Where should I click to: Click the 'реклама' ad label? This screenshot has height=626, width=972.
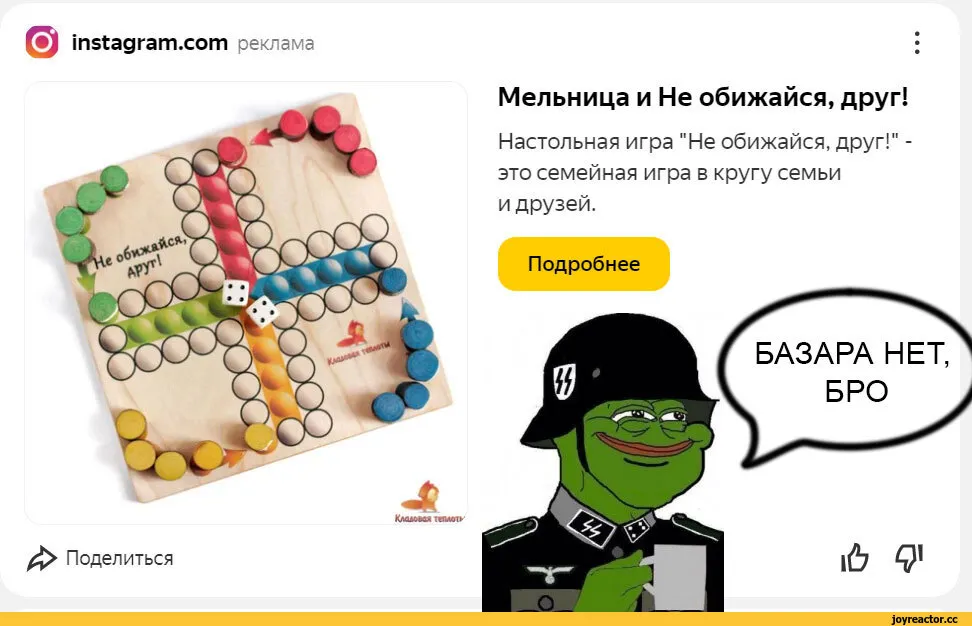(x=276, y=44)
